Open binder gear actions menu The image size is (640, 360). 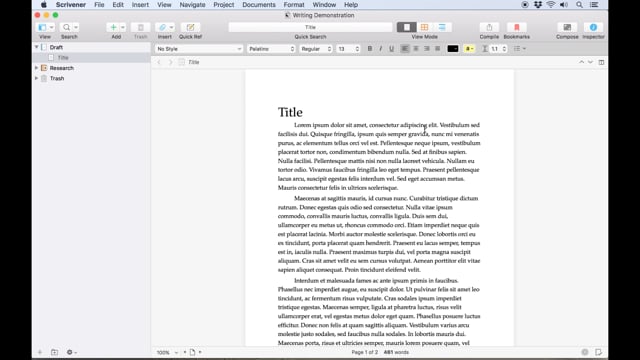[x=71, y=352]
